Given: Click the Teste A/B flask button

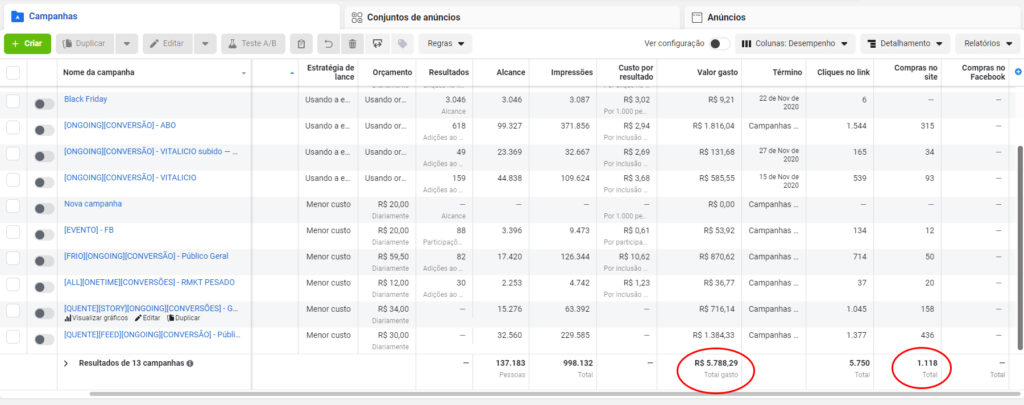Looking at the screenshot, I should 253,44.
